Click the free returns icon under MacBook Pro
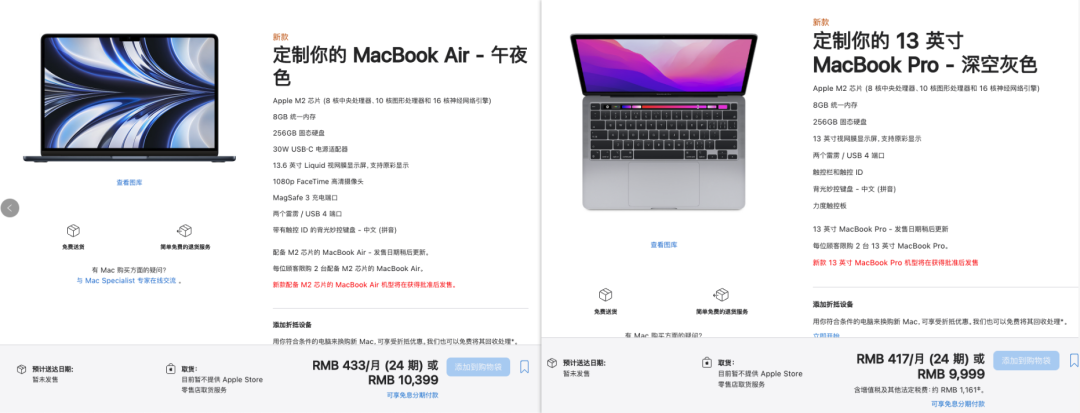The image size is (1080, 413). pyautogui.click(x=721, y=295)
